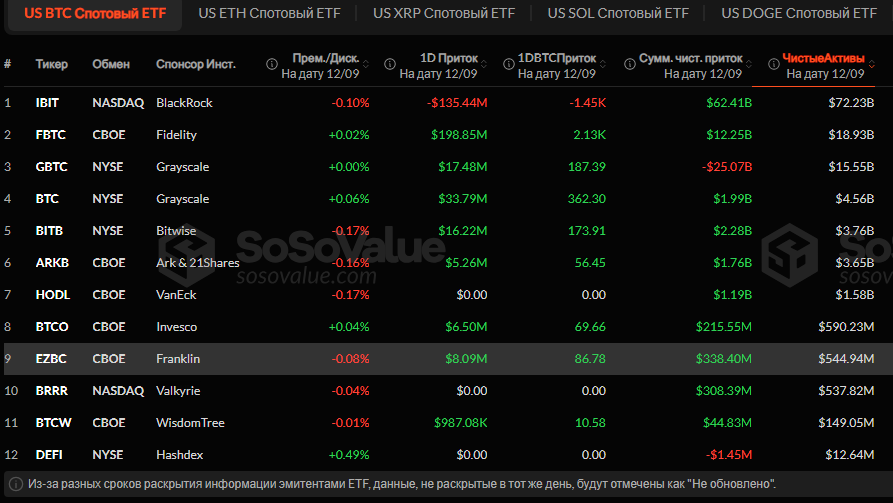Click the info icon in the footer note
The height and width of the screenshot is (503, 893).
[15, 483]
